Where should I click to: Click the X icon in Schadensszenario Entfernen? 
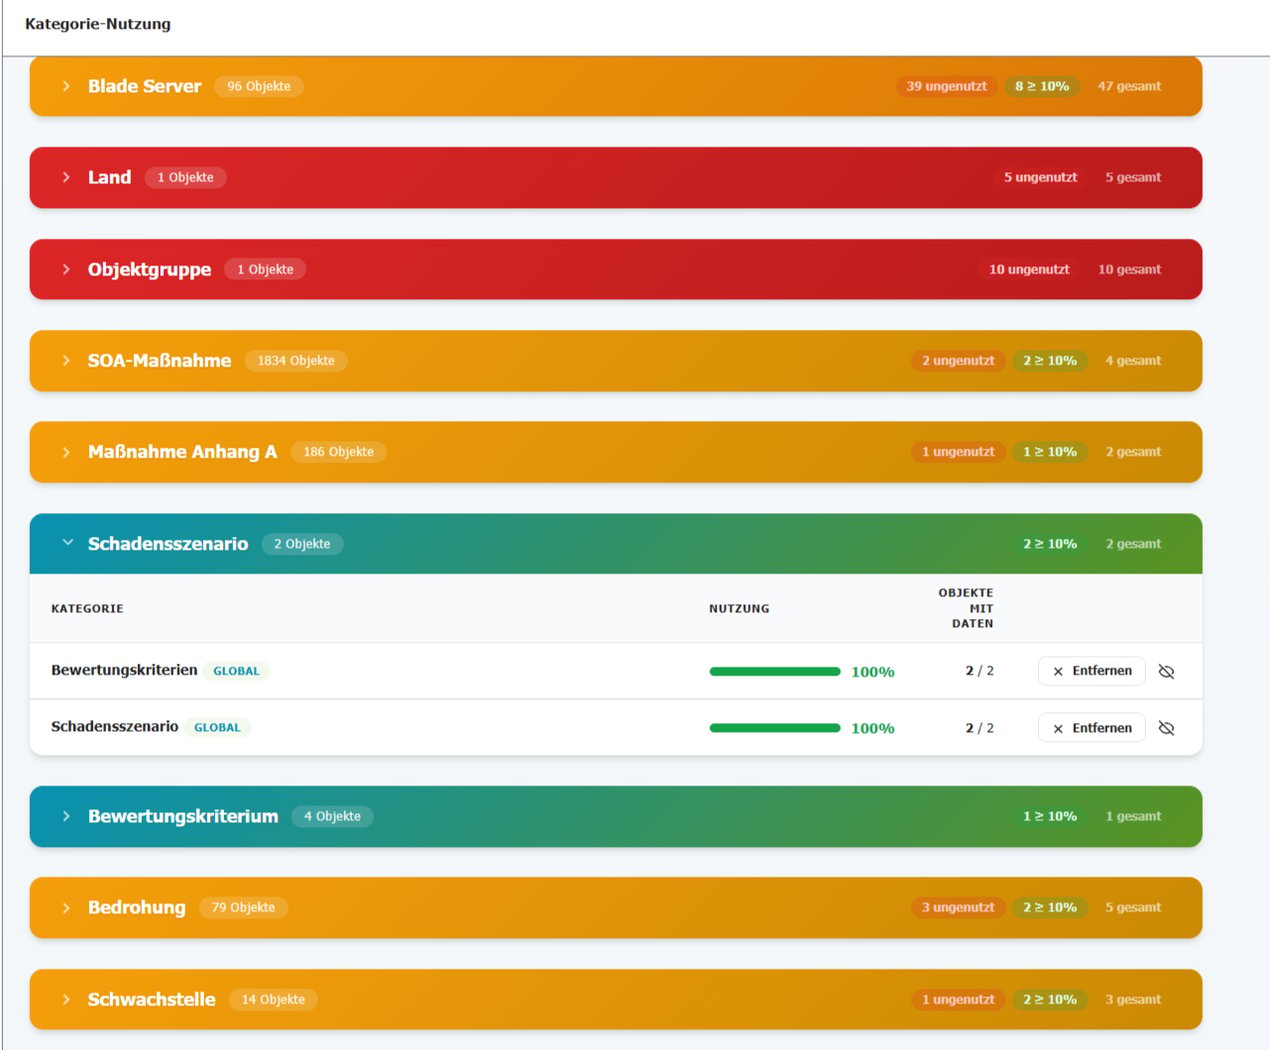tap(1058, 729)
